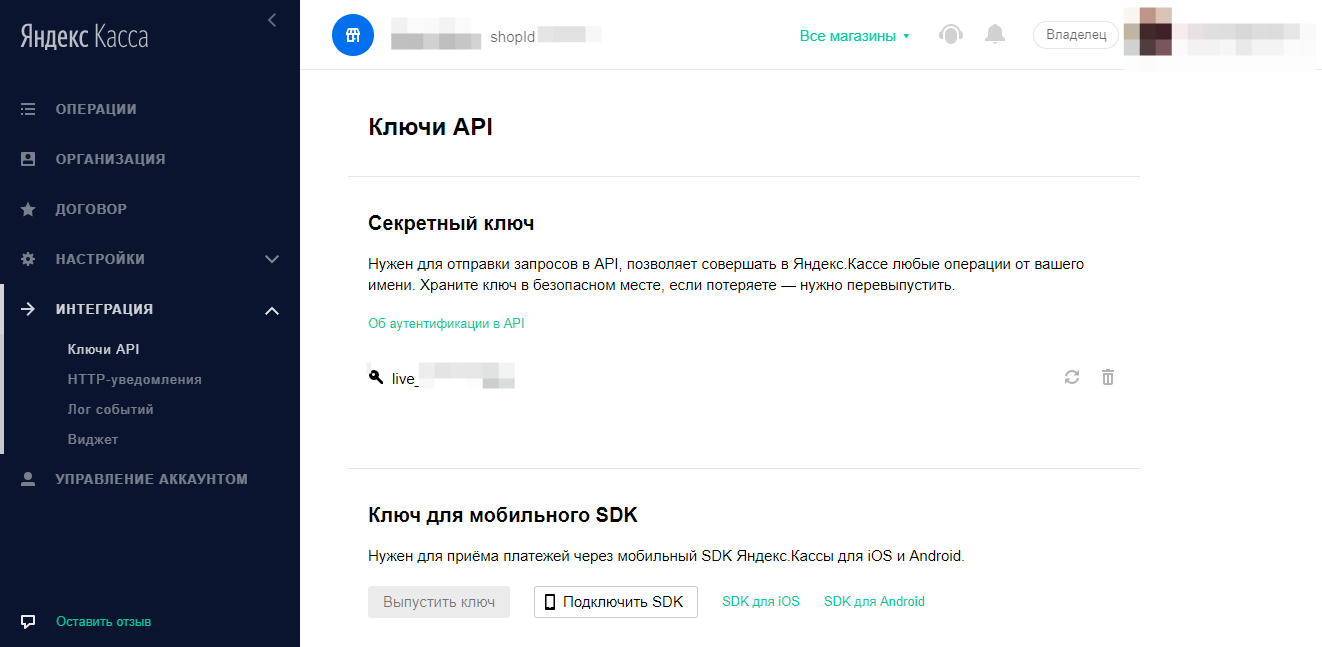Click the Владелец role badge
Viewport: 1322px width, 647px height.
(1076, 35)
